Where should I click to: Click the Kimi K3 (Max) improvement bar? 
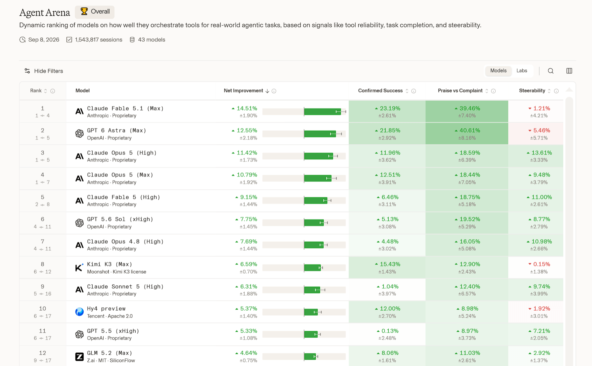[304, 267]
